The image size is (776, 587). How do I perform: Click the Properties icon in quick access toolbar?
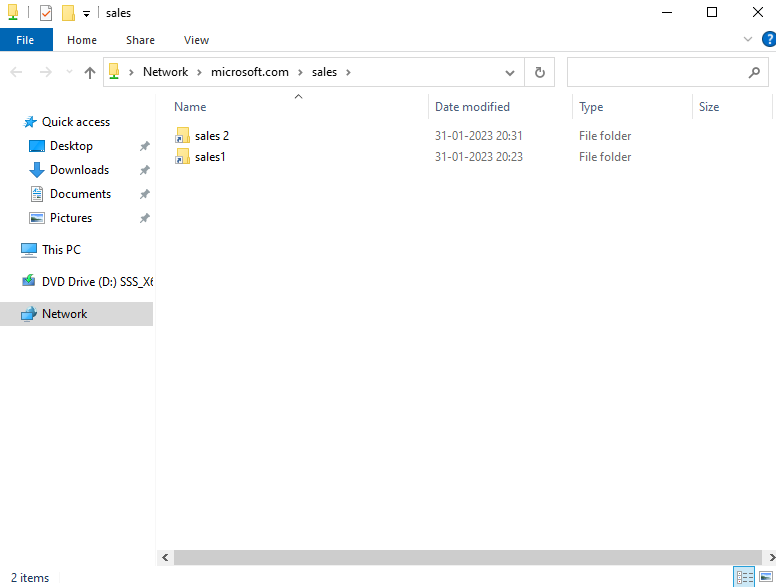46,13
